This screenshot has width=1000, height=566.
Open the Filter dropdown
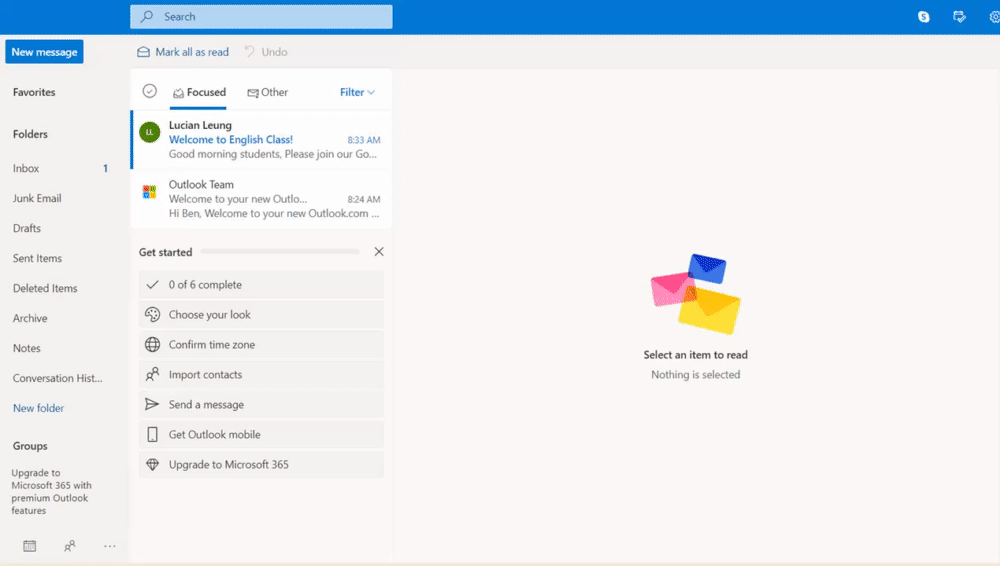[x=357, y=93]
